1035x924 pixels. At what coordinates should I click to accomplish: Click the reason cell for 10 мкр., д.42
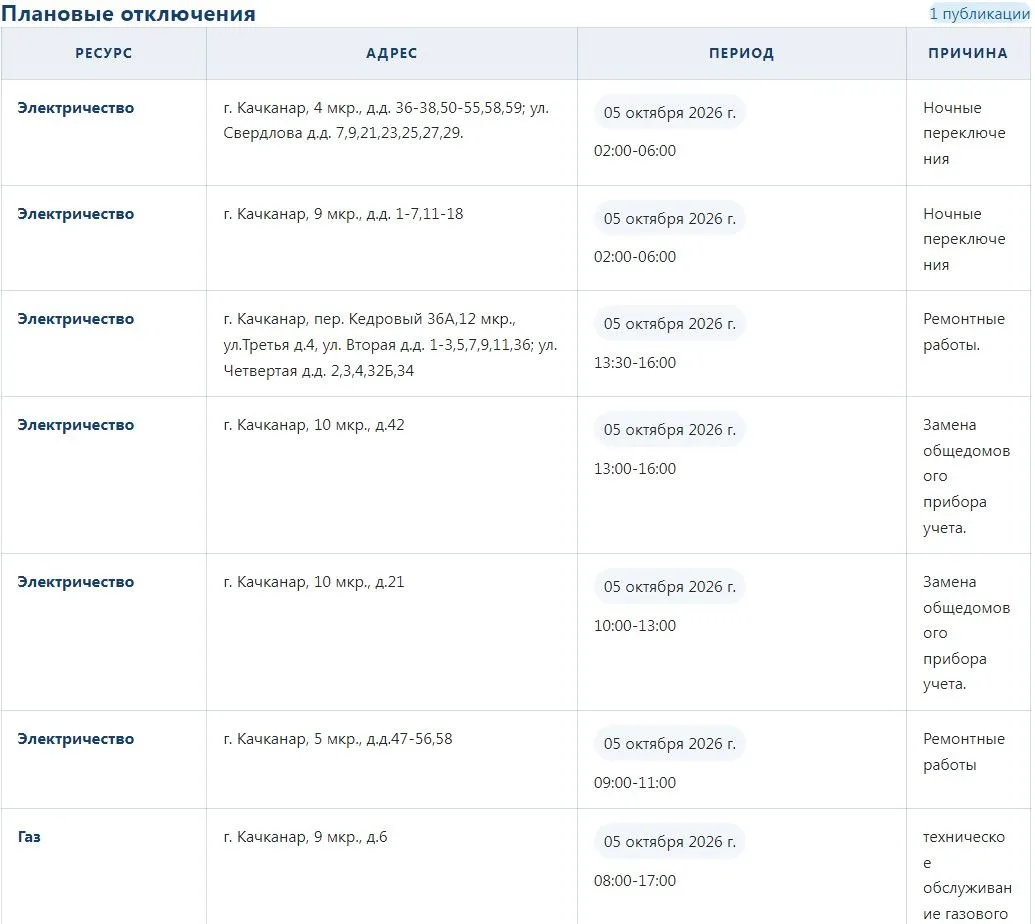pos(966,476)
